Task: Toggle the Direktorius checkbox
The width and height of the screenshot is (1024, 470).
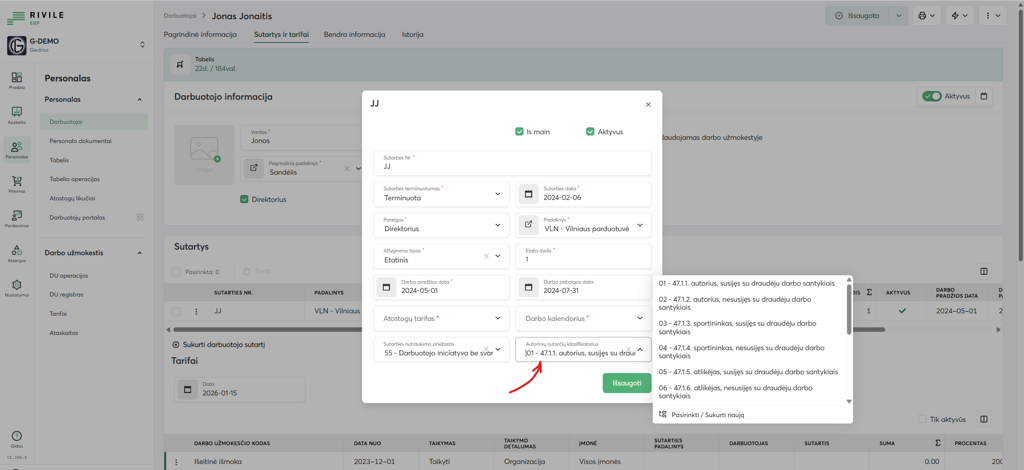Action: point(244,199)
